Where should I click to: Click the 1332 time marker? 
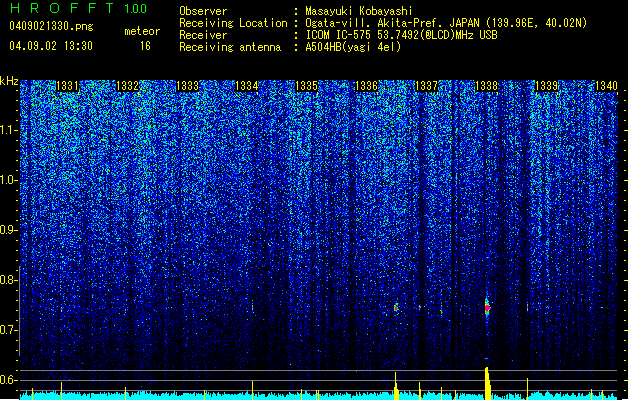(127, 86)
